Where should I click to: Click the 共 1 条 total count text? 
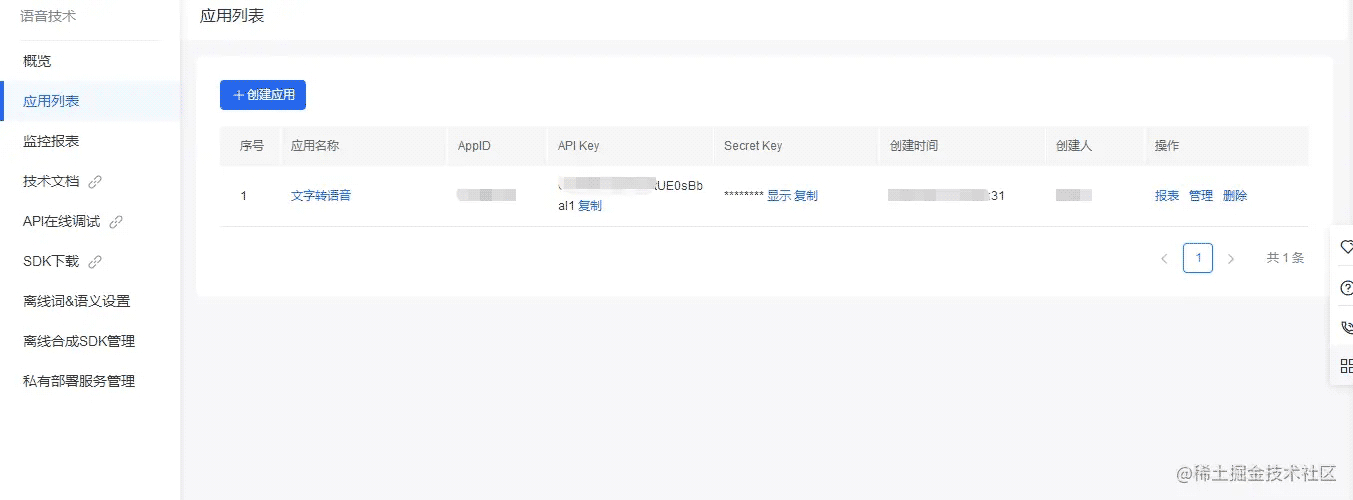pos(1285,258)
